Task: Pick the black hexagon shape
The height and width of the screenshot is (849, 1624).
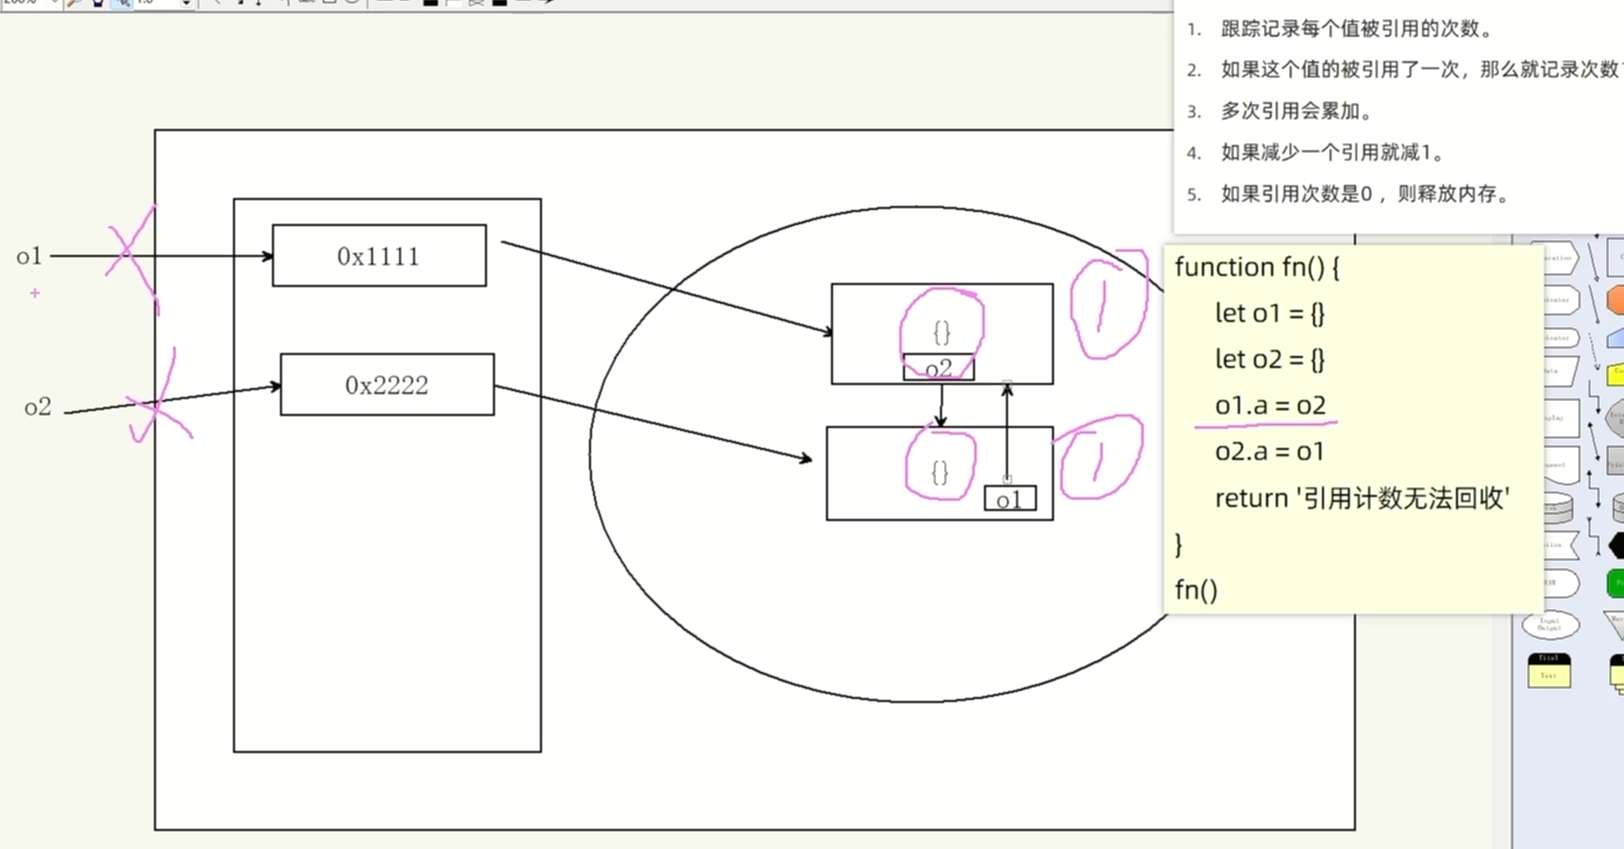Action: tap(1615, 546)
